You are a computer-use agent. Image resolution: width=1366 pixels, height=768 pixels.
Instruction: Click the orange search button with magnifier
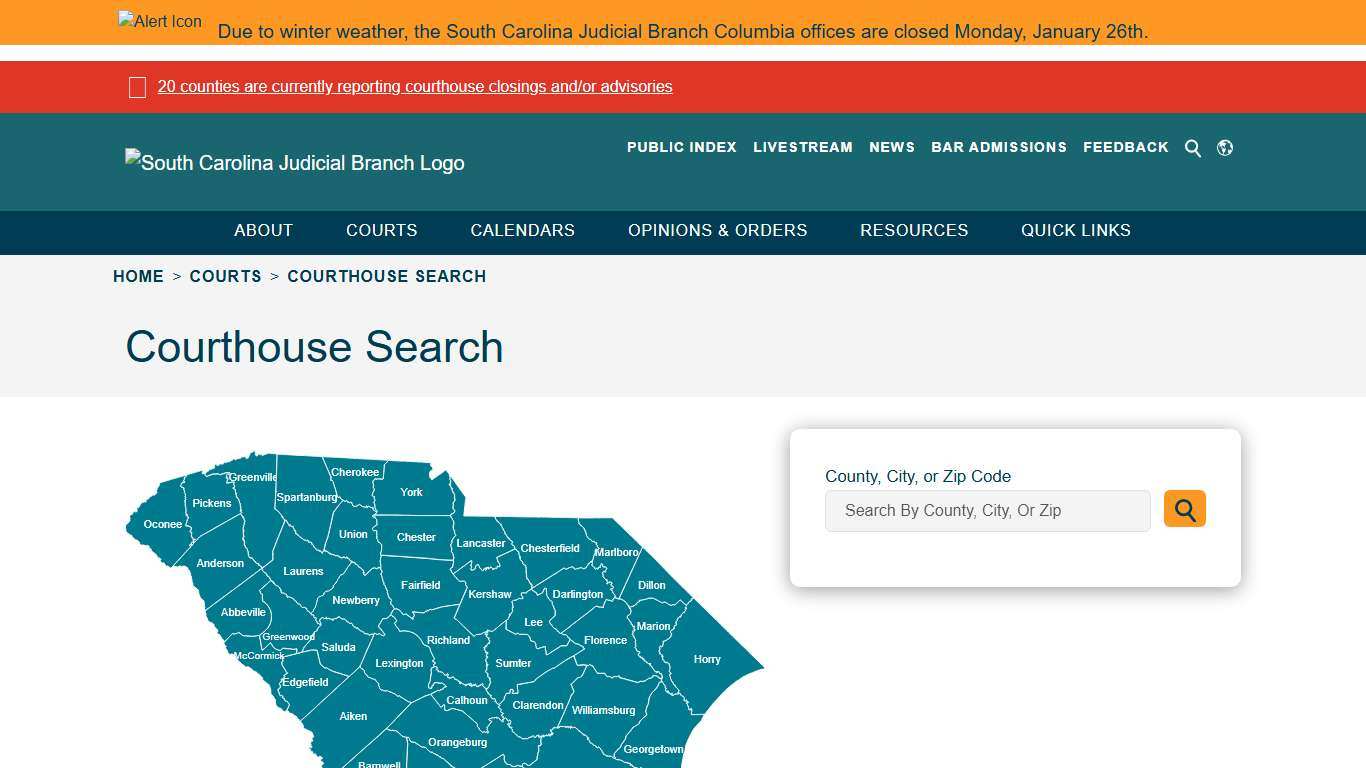tap(1184, 508)
